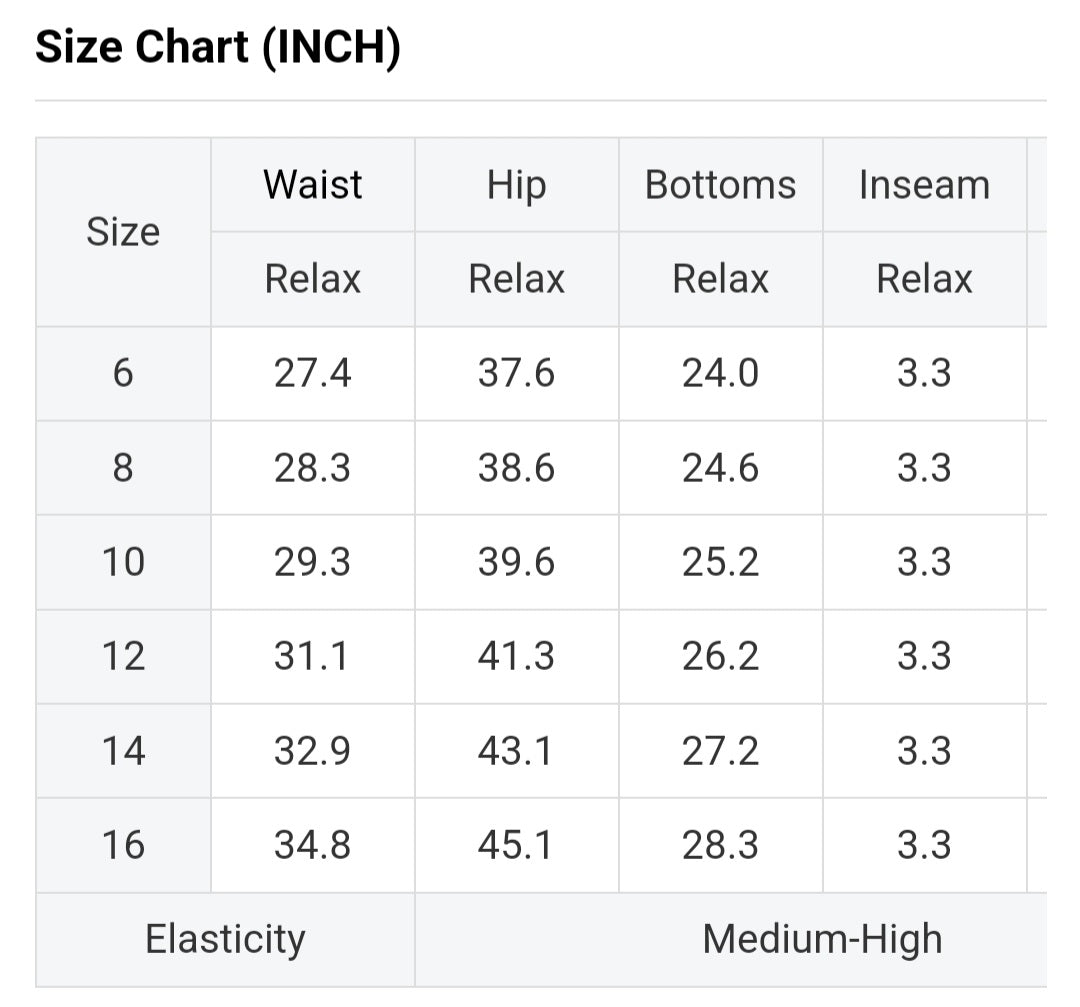This screenshot has width=1080, height=1007.
Task: Click the Size Chart (INCH) heading
Action: pyautogui.click(x=218, y=49)
